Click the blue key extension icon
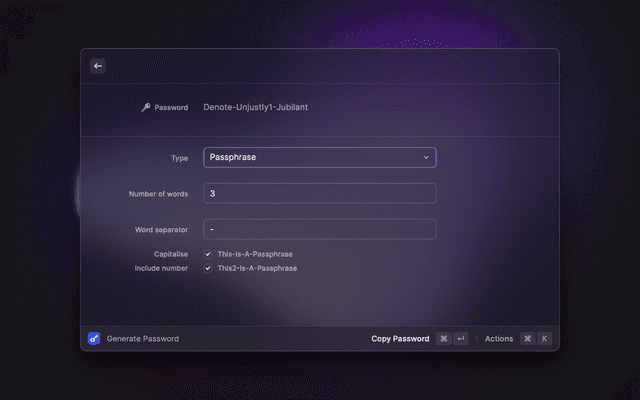The image size is (640, 400). [94, 339]
